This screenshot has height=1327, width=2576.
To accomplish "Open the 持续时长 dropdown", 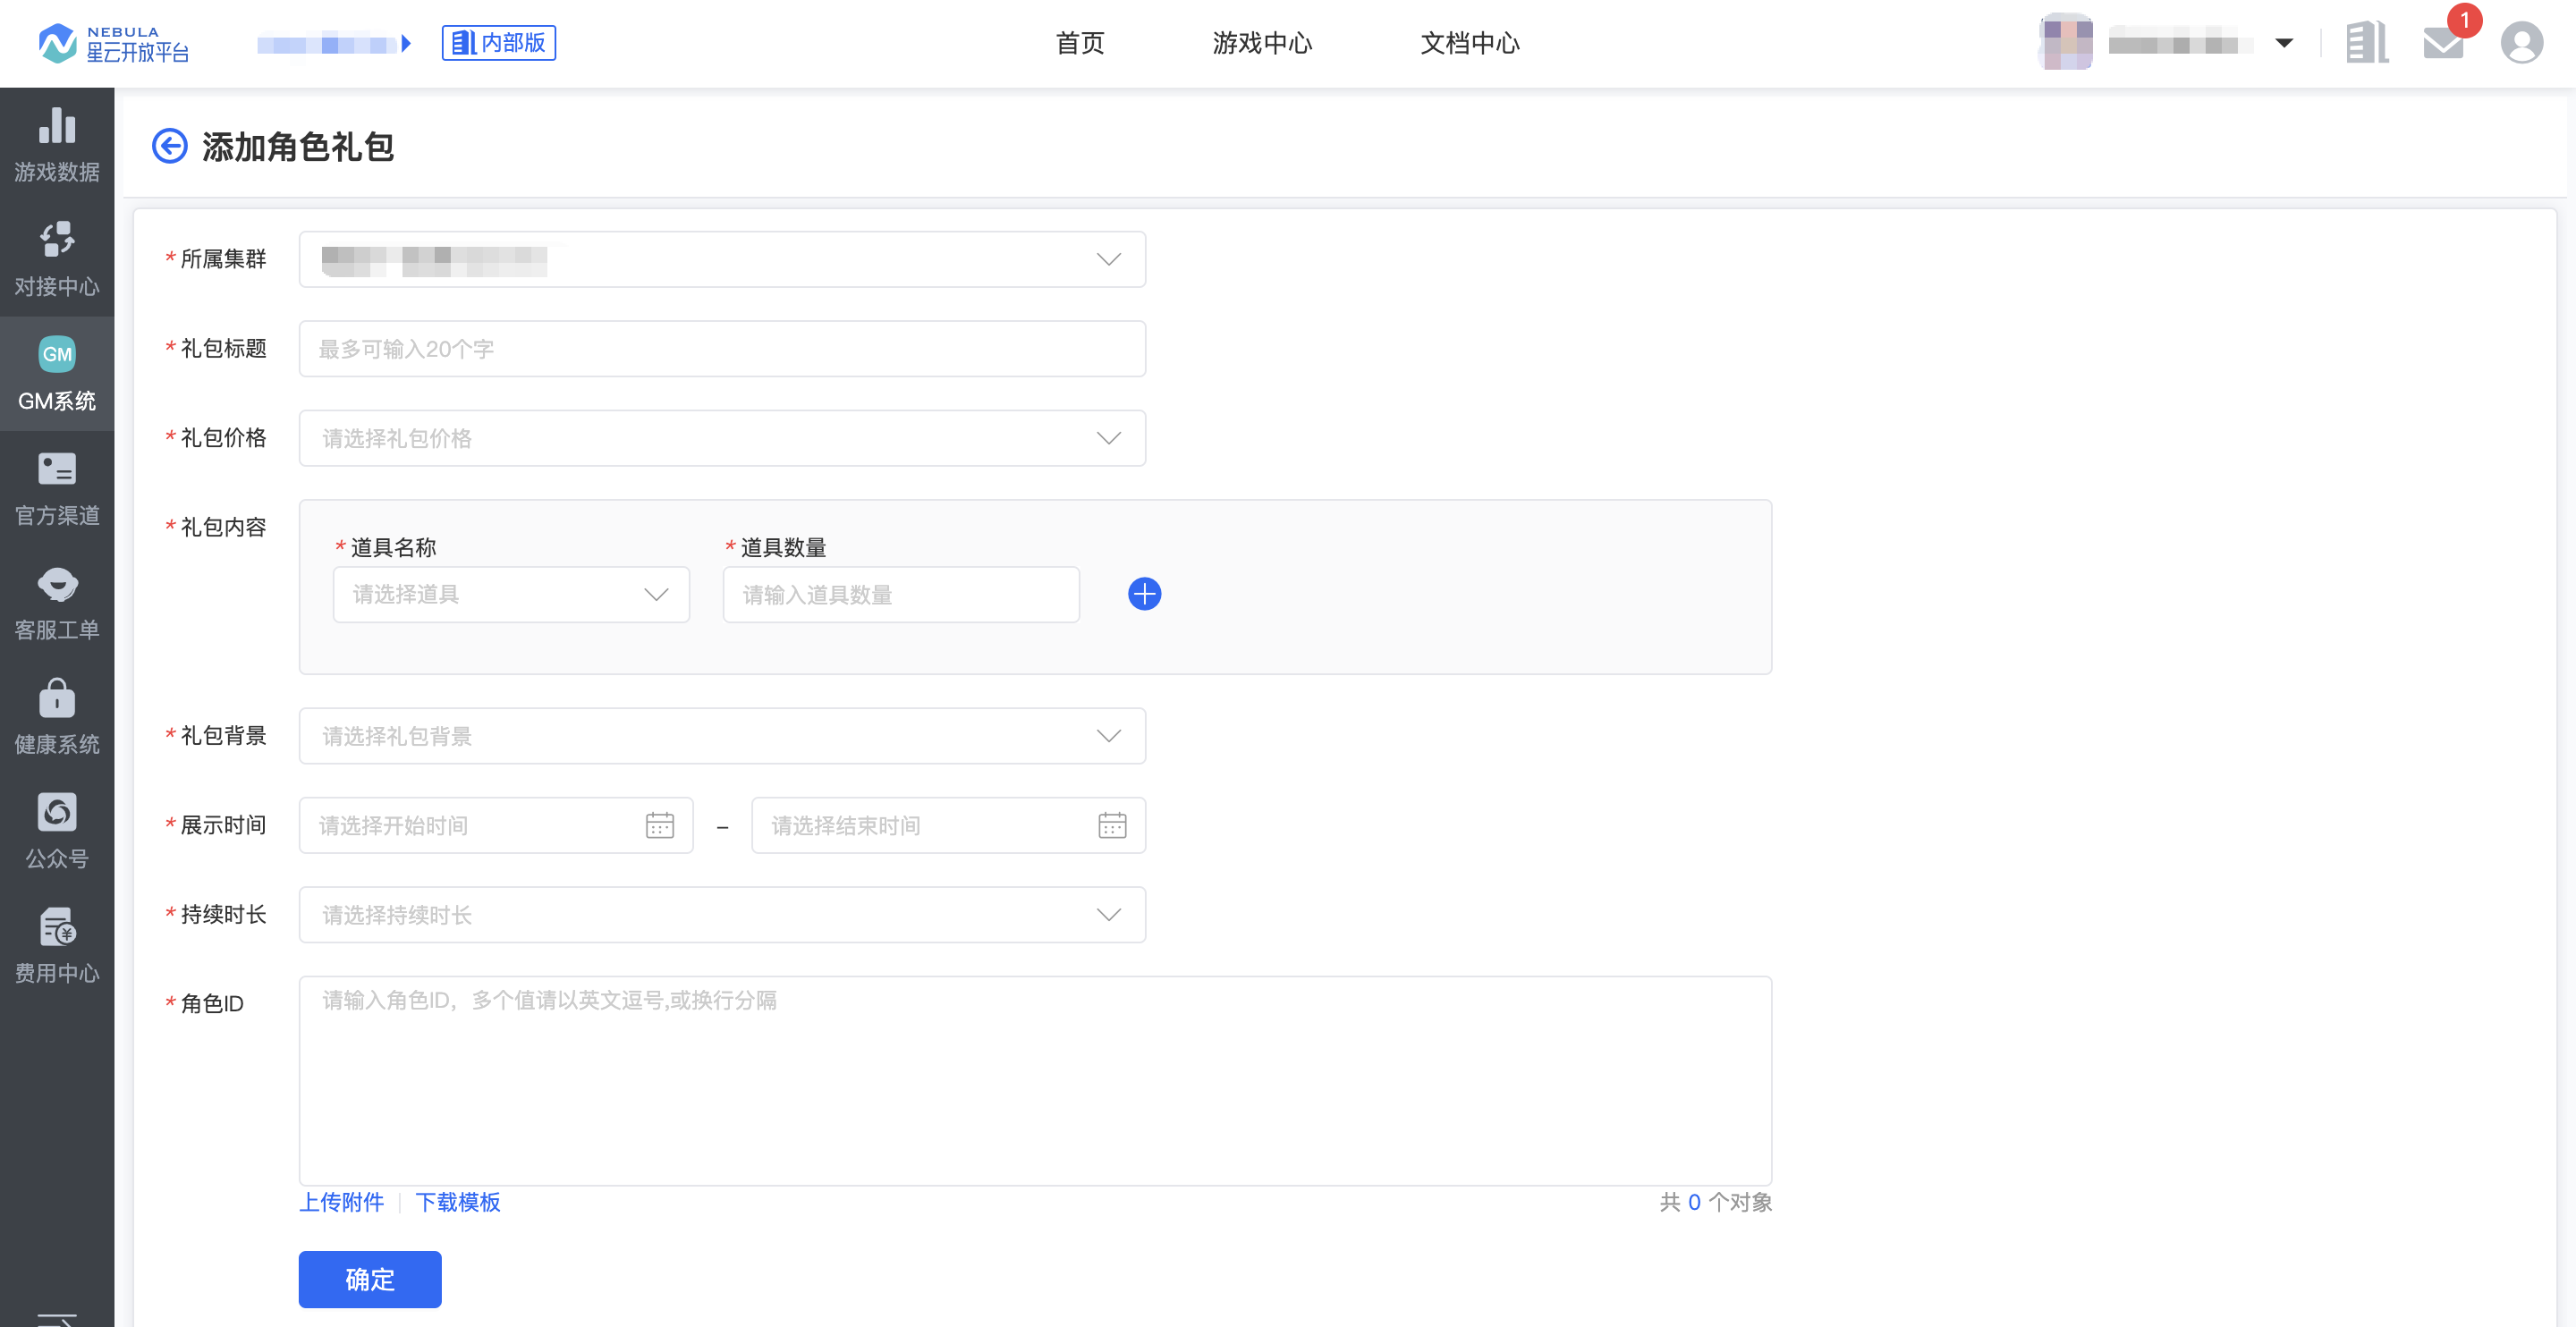I will pyautogui.click(x=722, y=914).
